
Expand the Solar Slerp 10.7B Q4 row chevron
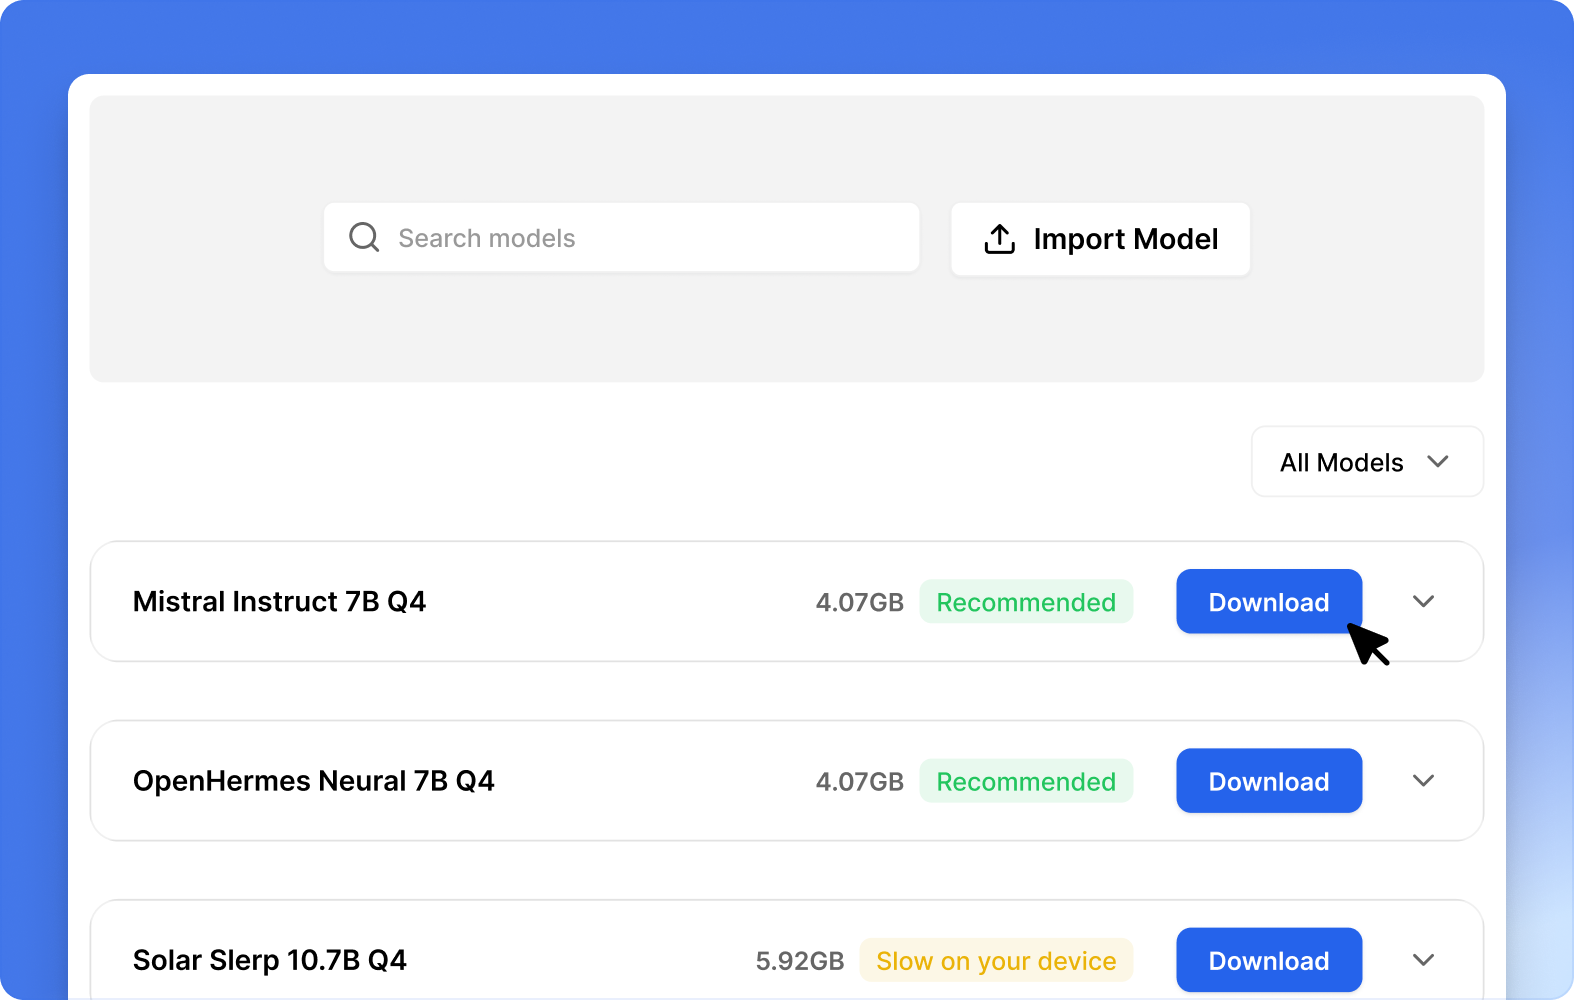(1423, 960)
